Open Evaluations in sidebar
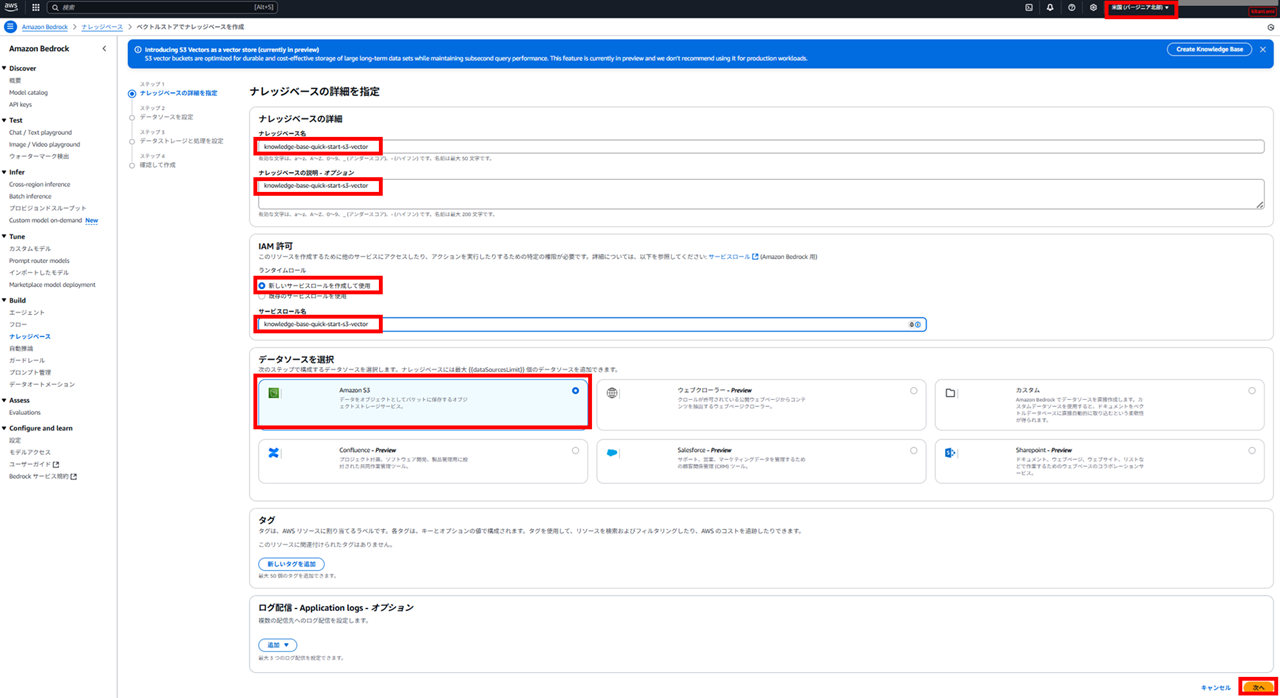 coord(25,412)
